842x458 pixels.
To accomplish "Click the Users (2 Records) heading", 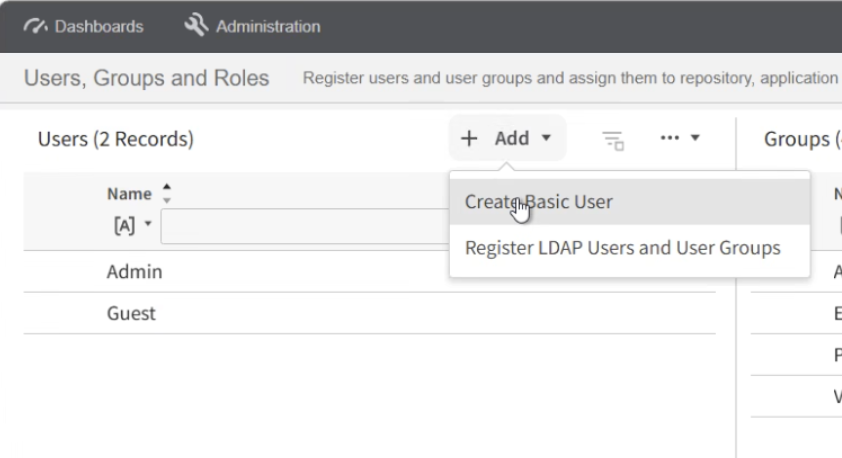I will tap(115, 139).
